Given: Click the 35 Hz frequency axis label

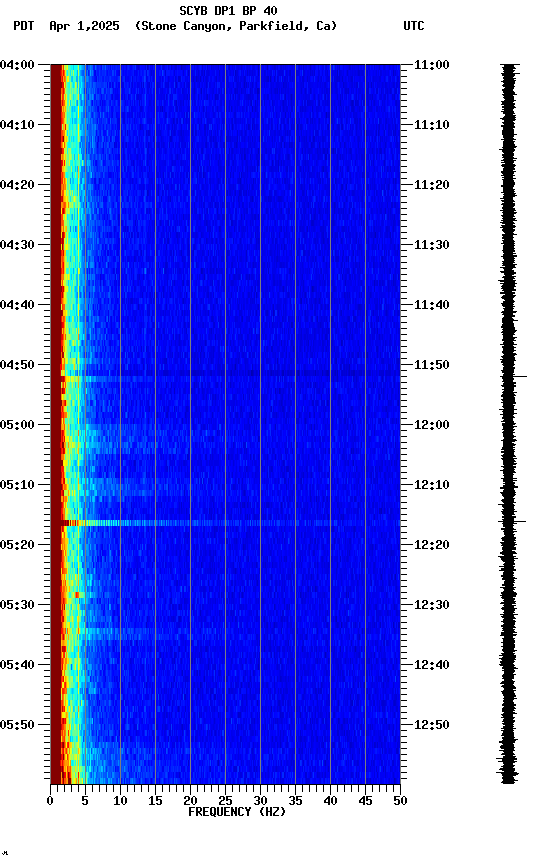Looking at the screenshot, I should pos(295,801).
